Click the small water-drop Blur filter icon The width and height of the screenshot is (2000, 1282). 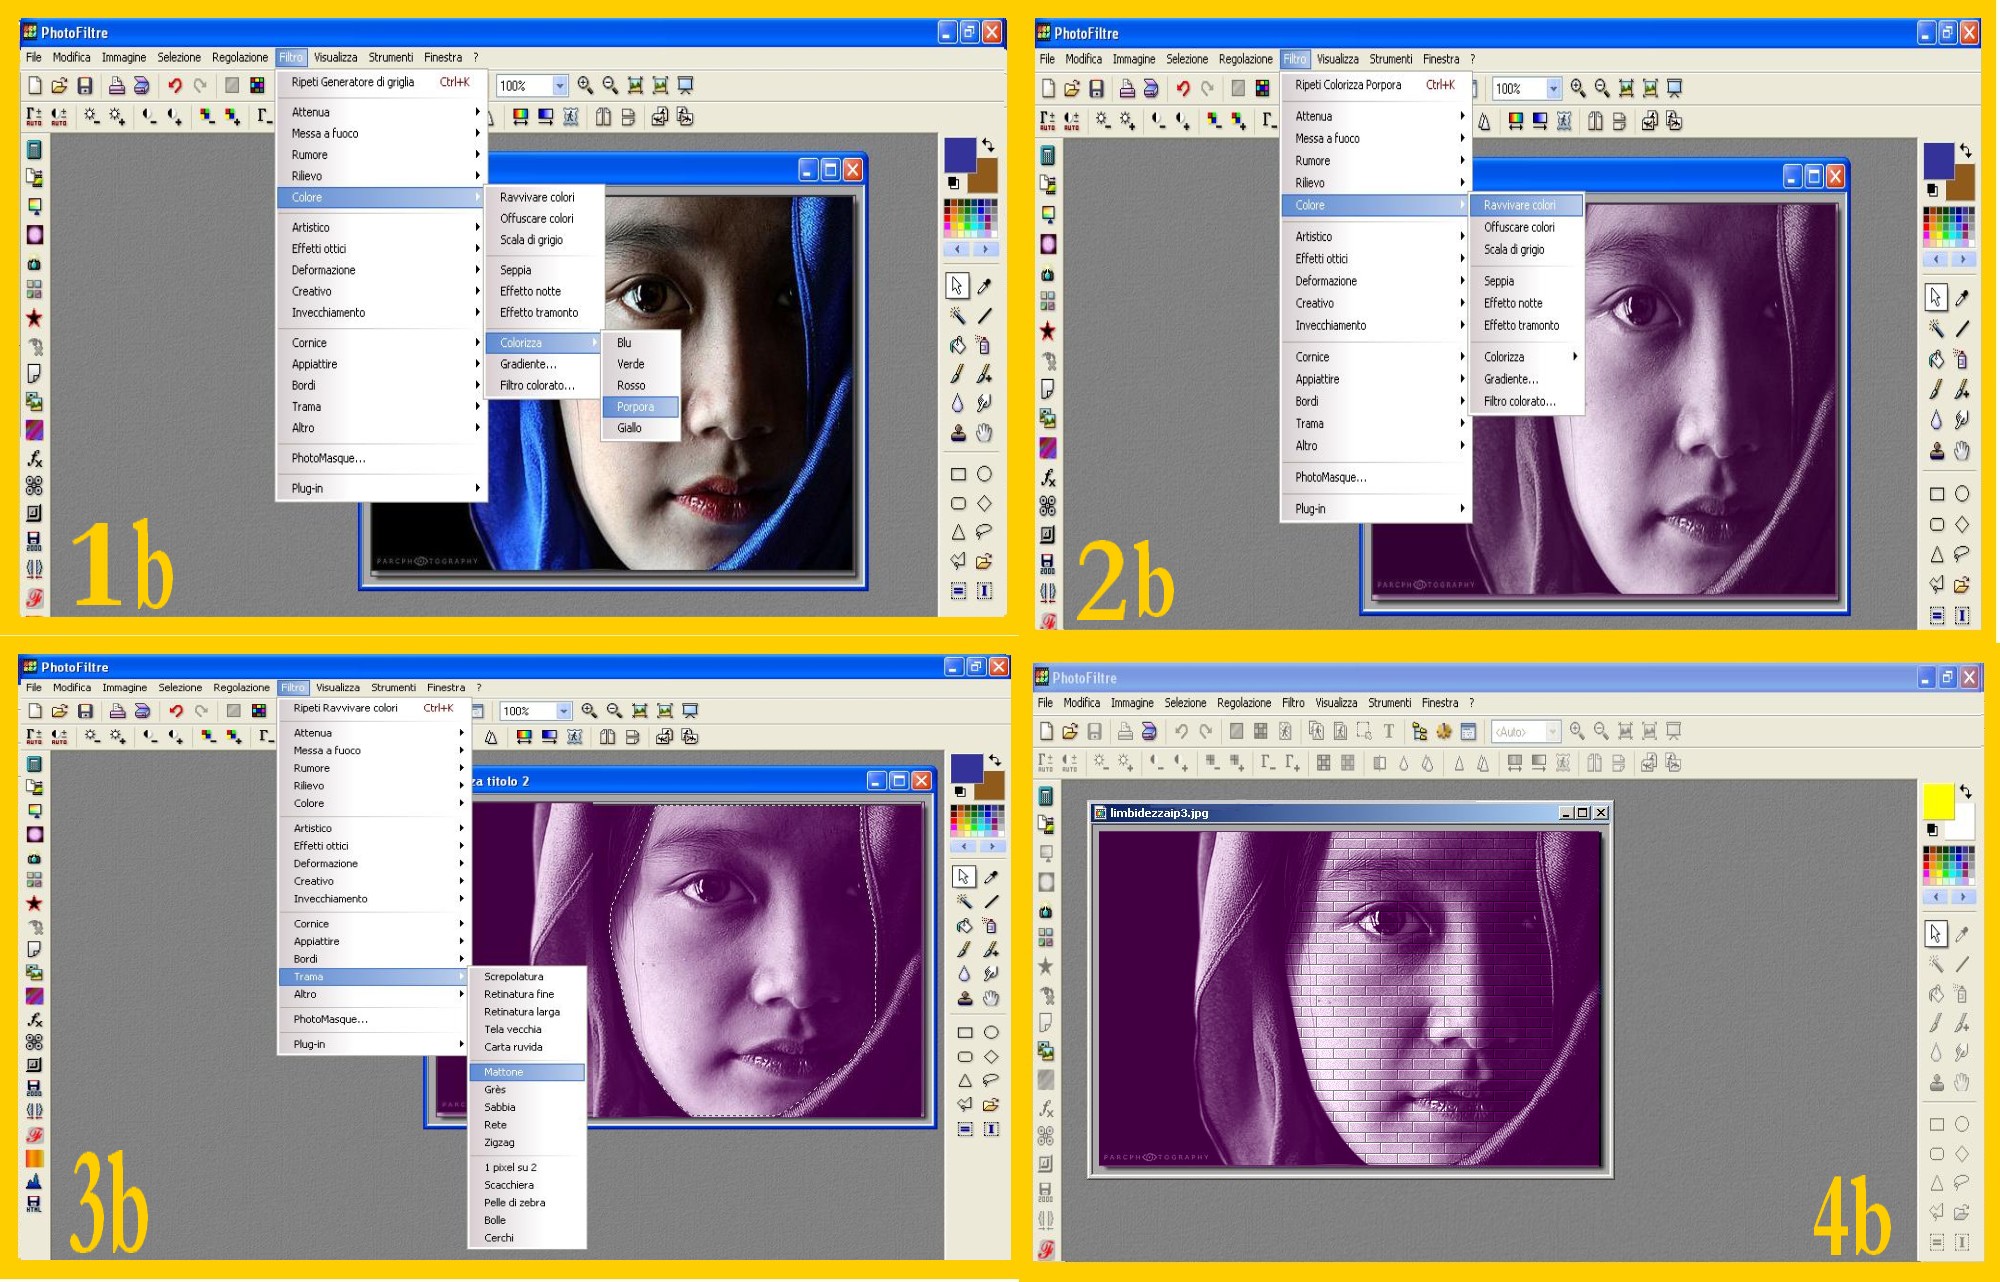(x=1403, y=764)
